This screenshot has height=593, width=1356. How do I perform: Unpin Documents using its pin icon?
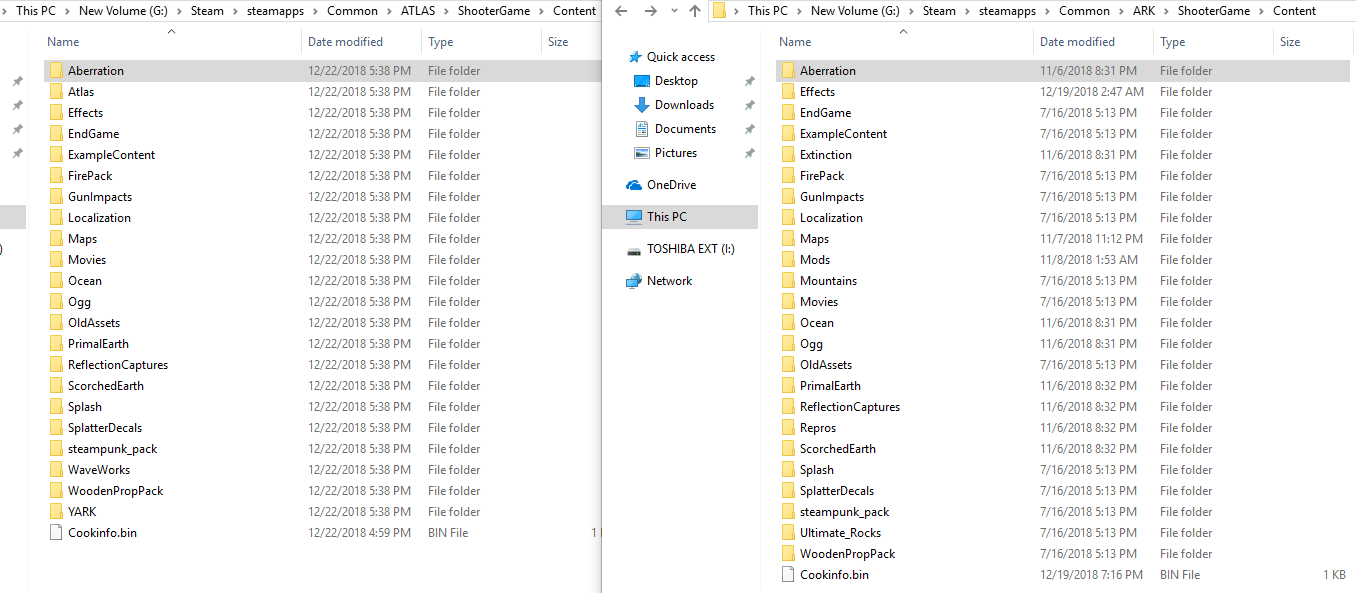tap(749, 129)
